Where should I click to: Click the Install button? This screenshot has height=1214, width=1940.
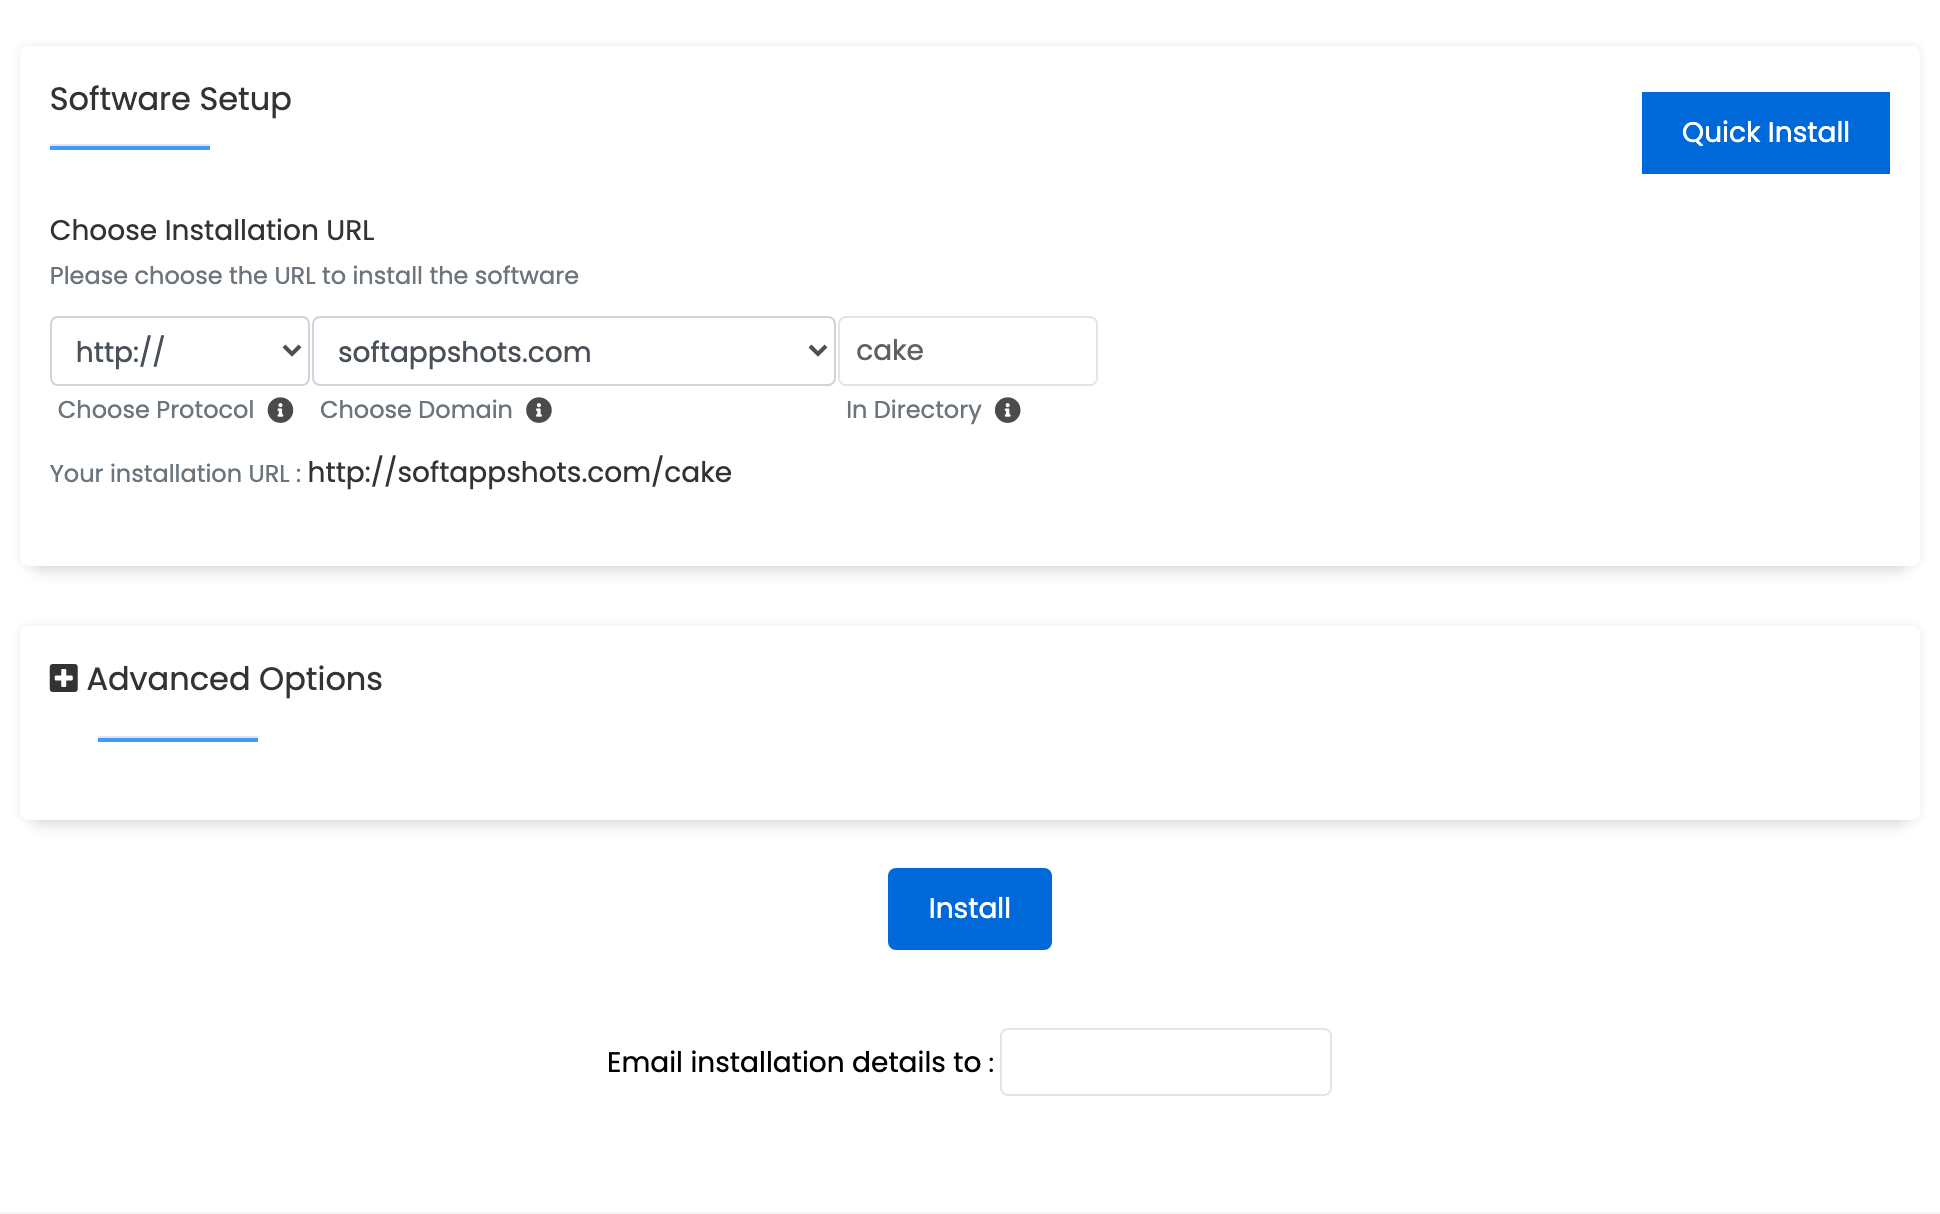click(x=968, y=908)
